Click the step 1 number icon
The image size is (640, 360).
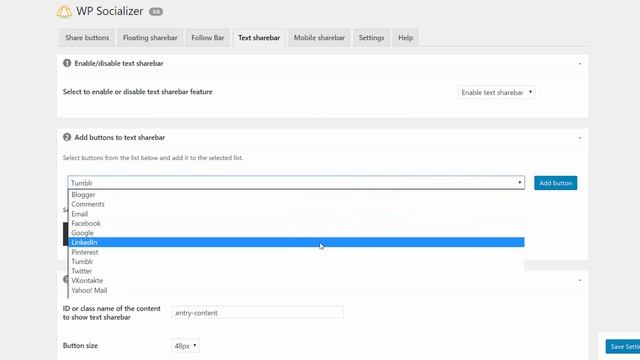(x=67, y=63)
